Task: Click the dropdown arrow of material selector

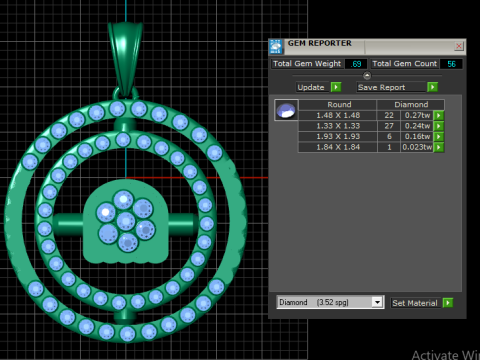Action: (377, 302)
